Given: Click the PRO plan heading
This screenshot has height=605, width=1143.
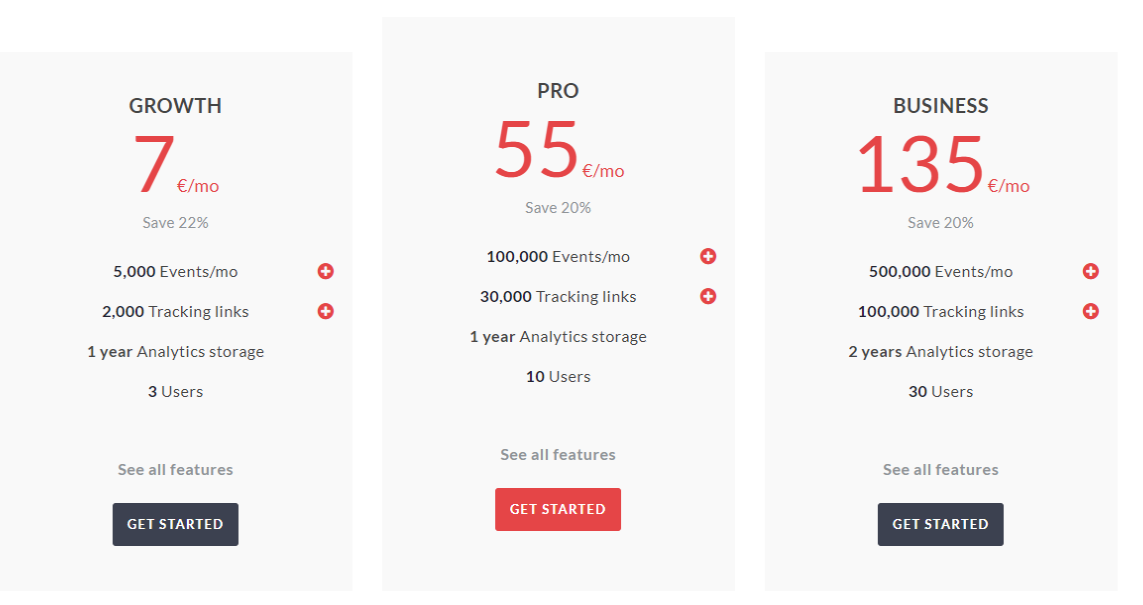Looking at the screenshot, I should pyautogui.click(x=558, y=91).
